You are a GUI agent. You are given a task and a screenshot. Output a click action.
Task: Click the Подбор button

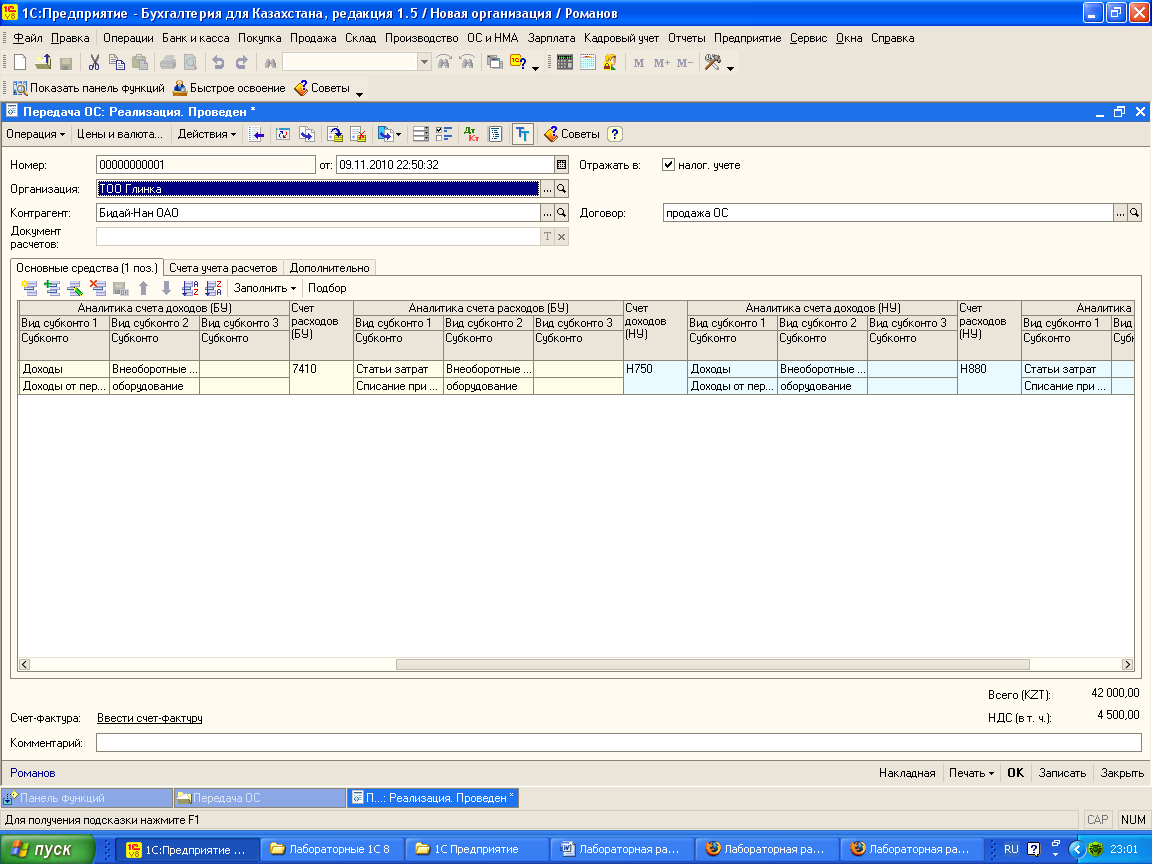coord(327,288)
